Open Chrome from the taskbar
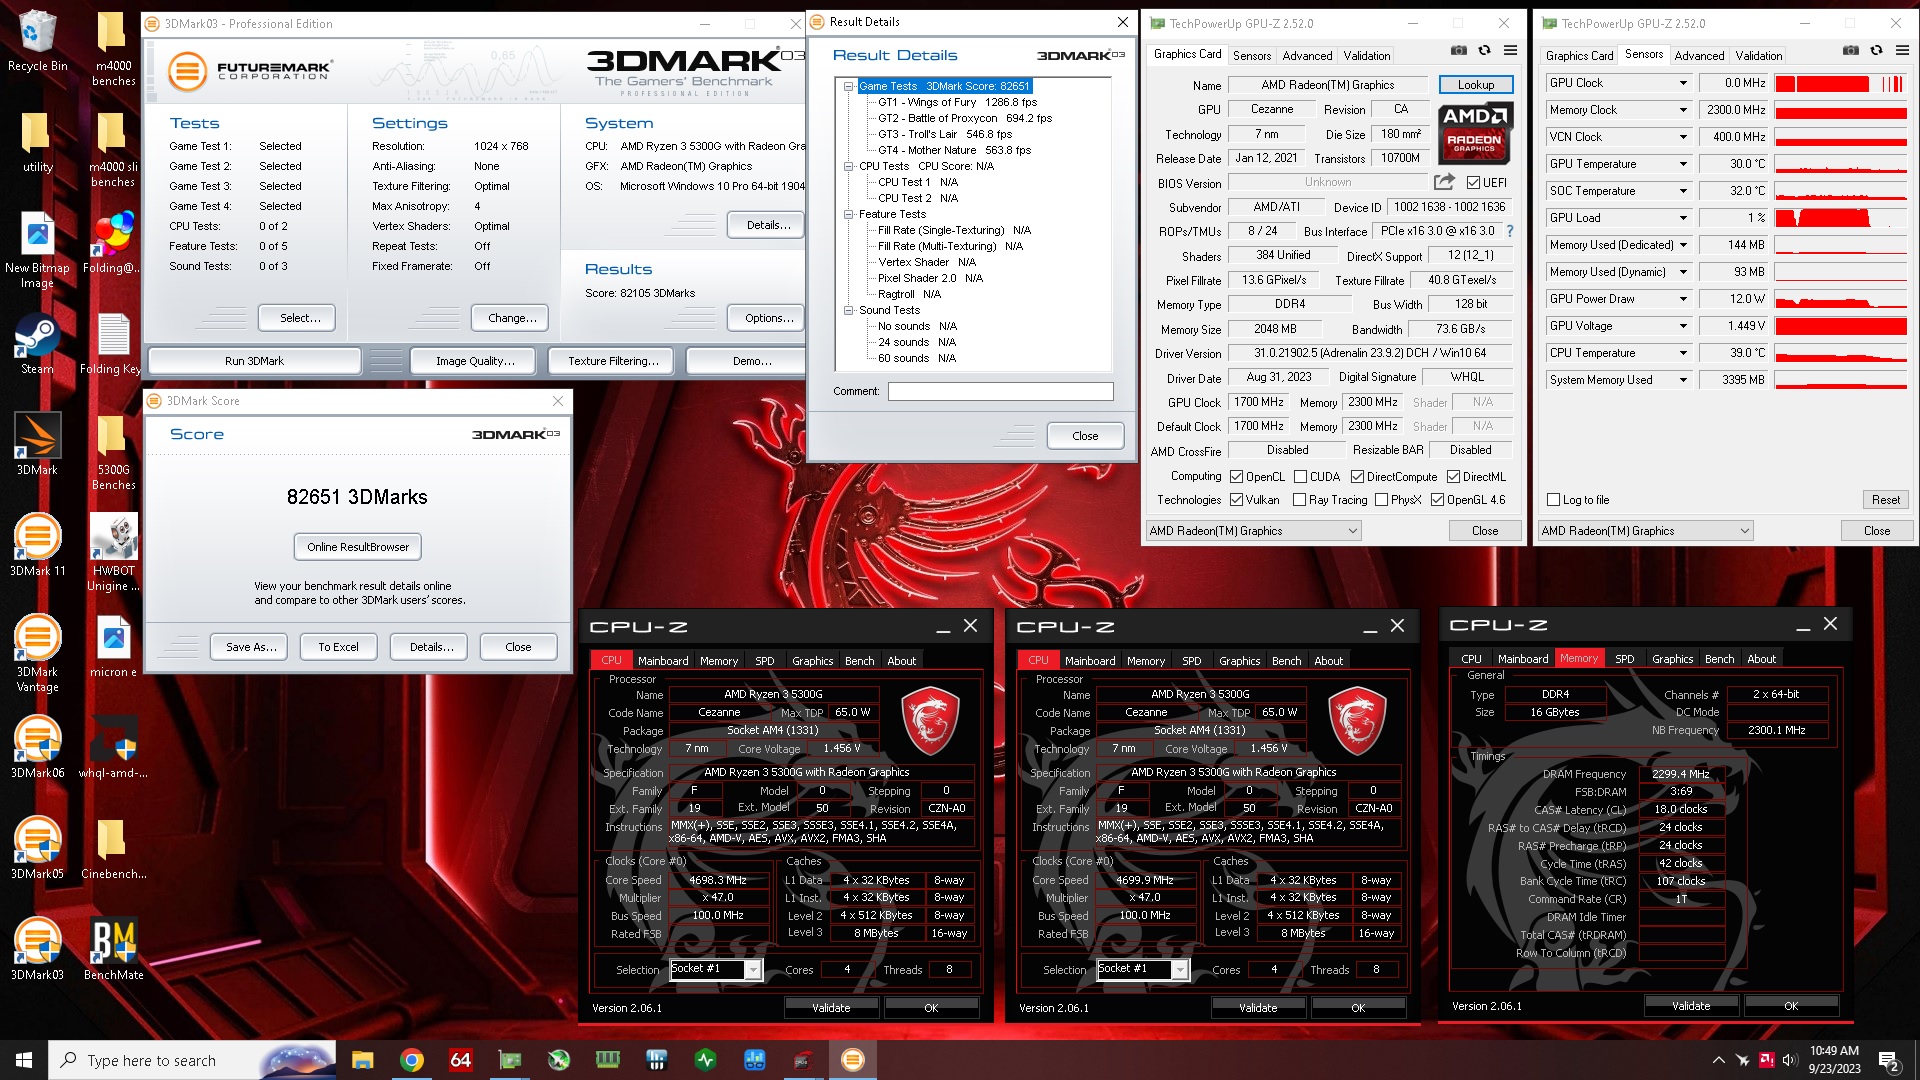 coord(411,1060)
